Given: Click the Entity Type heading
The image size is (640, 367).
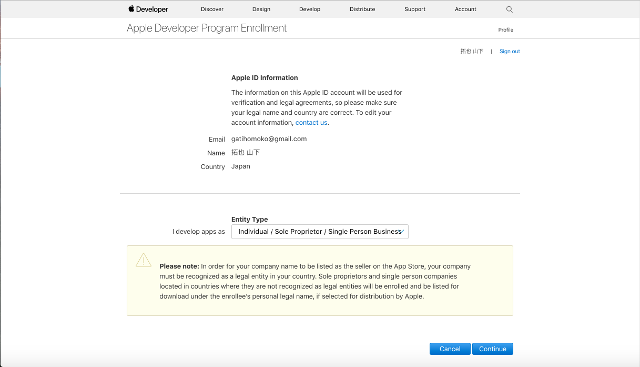Looking at the screenshot, I should pos(249,219).
